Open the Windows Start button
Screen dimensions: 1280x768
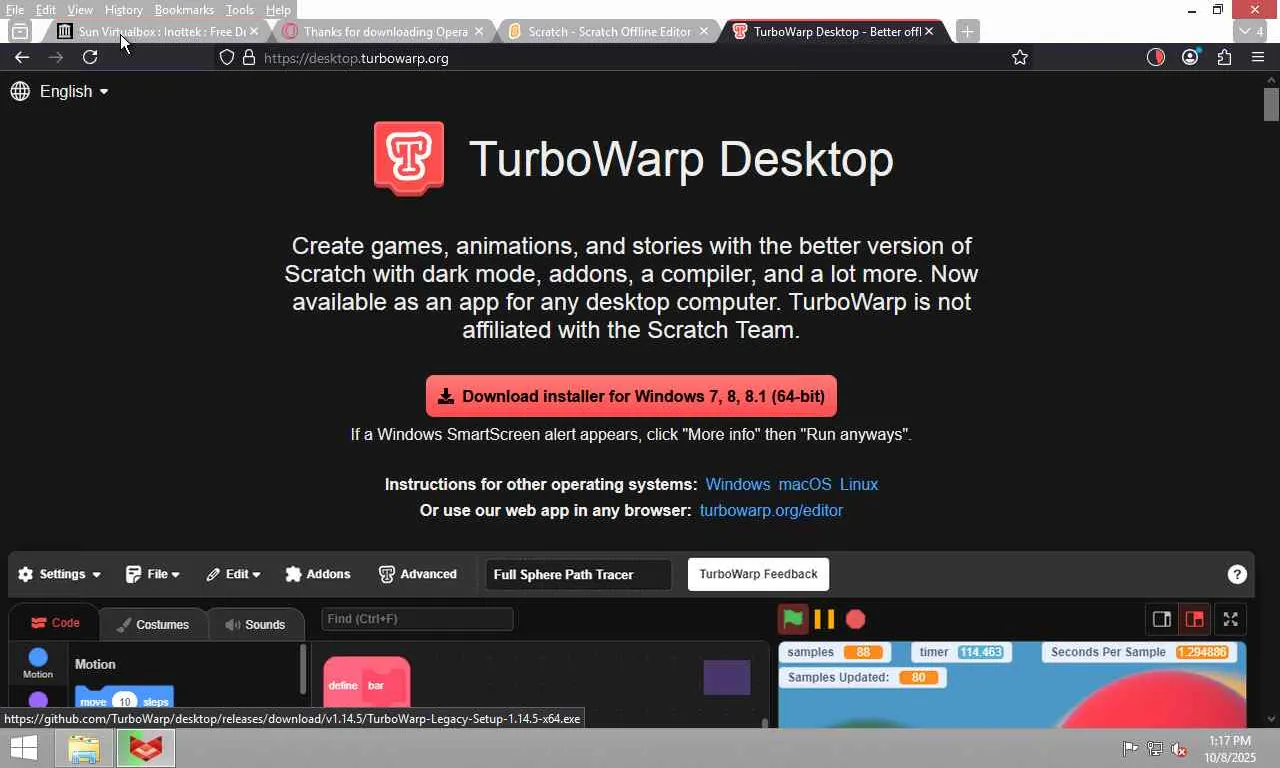(24, 748)
